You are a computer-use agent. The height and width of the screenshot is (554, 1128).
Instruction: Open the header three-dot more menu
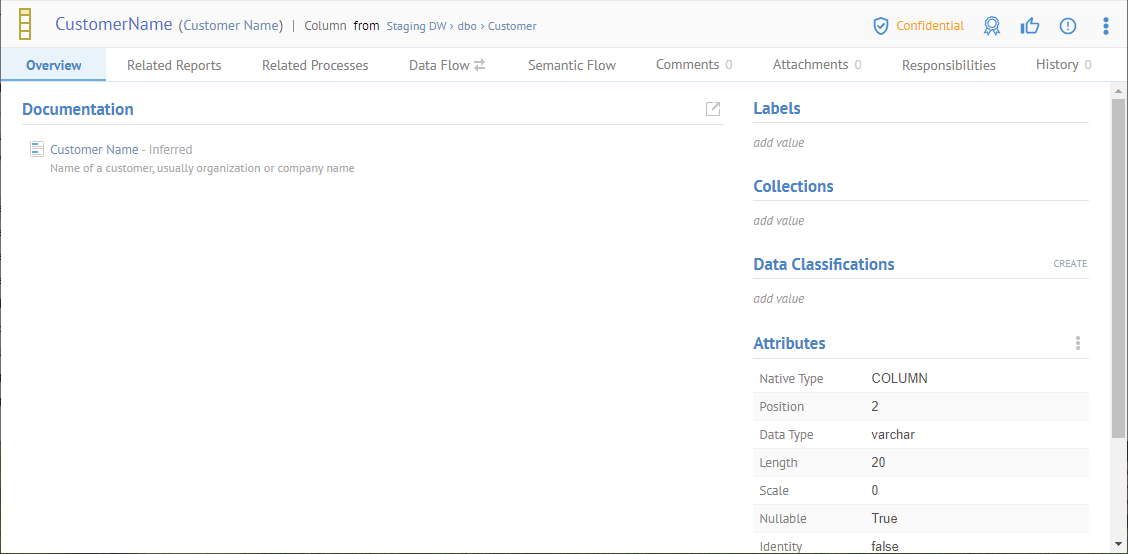(x=1105, y=26)
